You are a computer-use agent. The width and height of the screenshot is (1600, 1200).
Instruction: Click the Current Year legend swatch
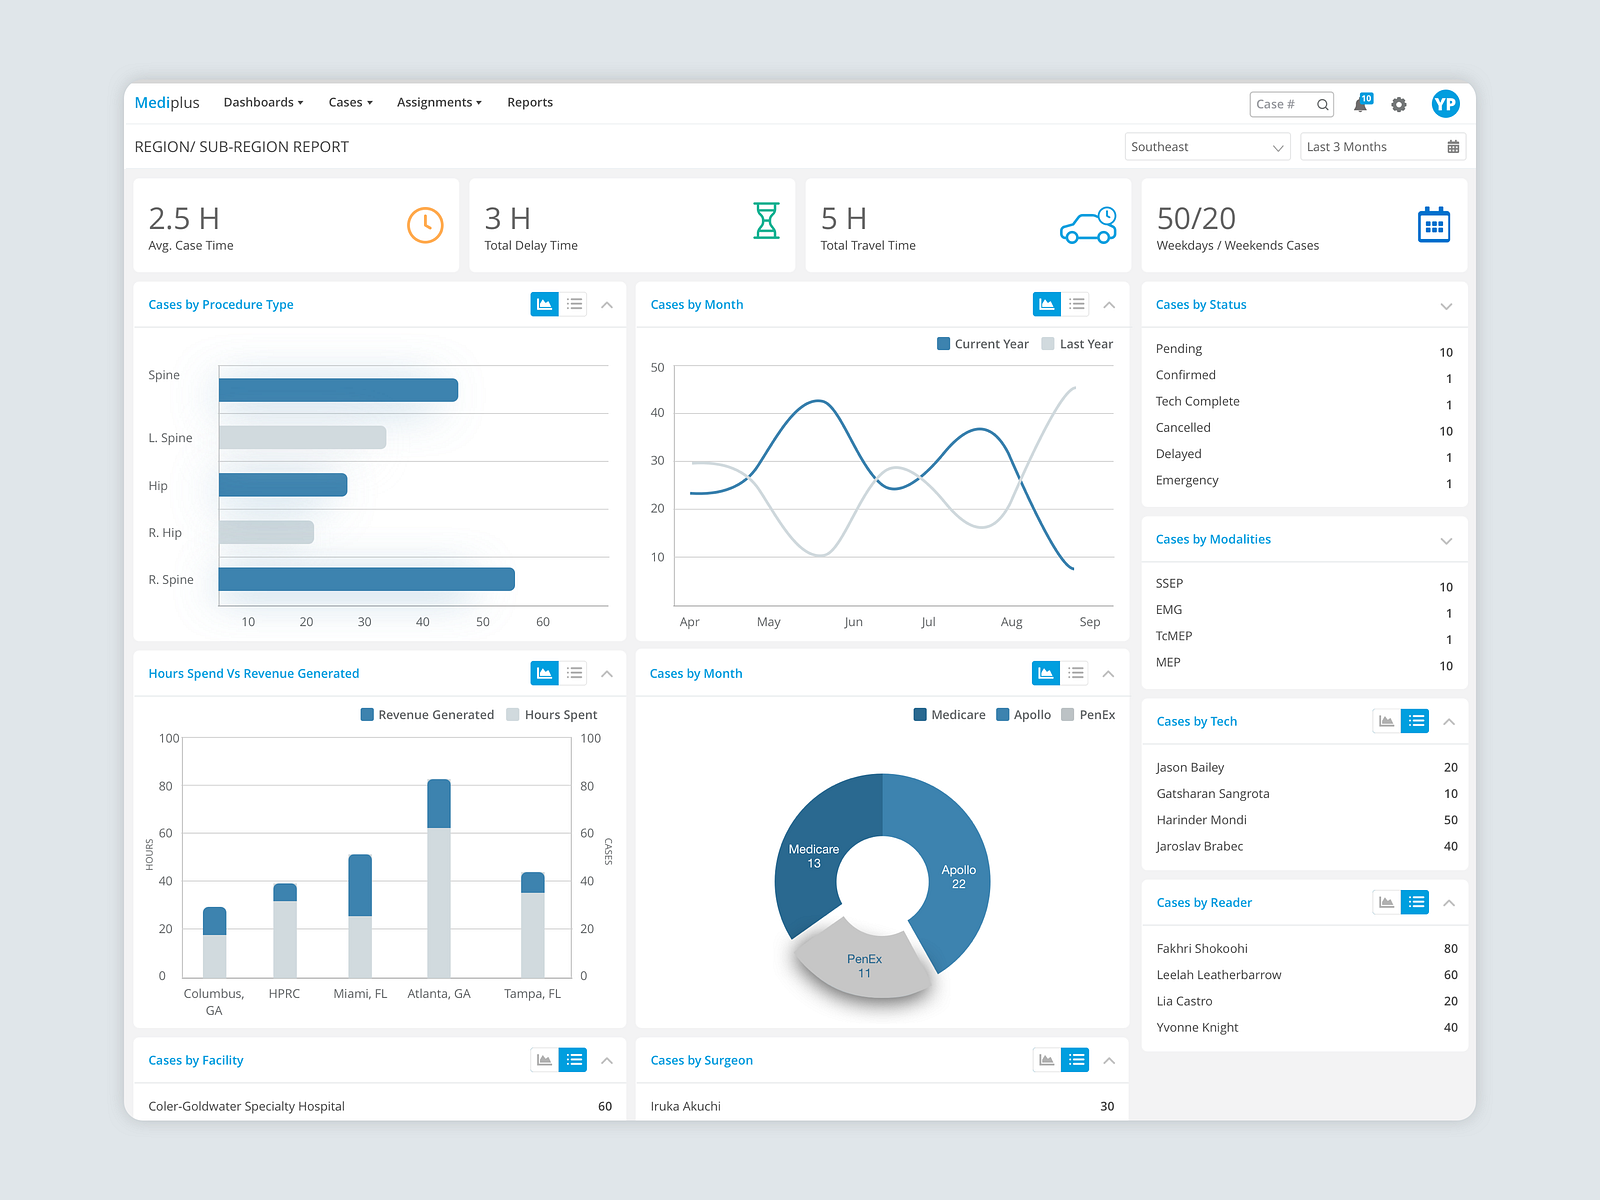click(942, 343)
